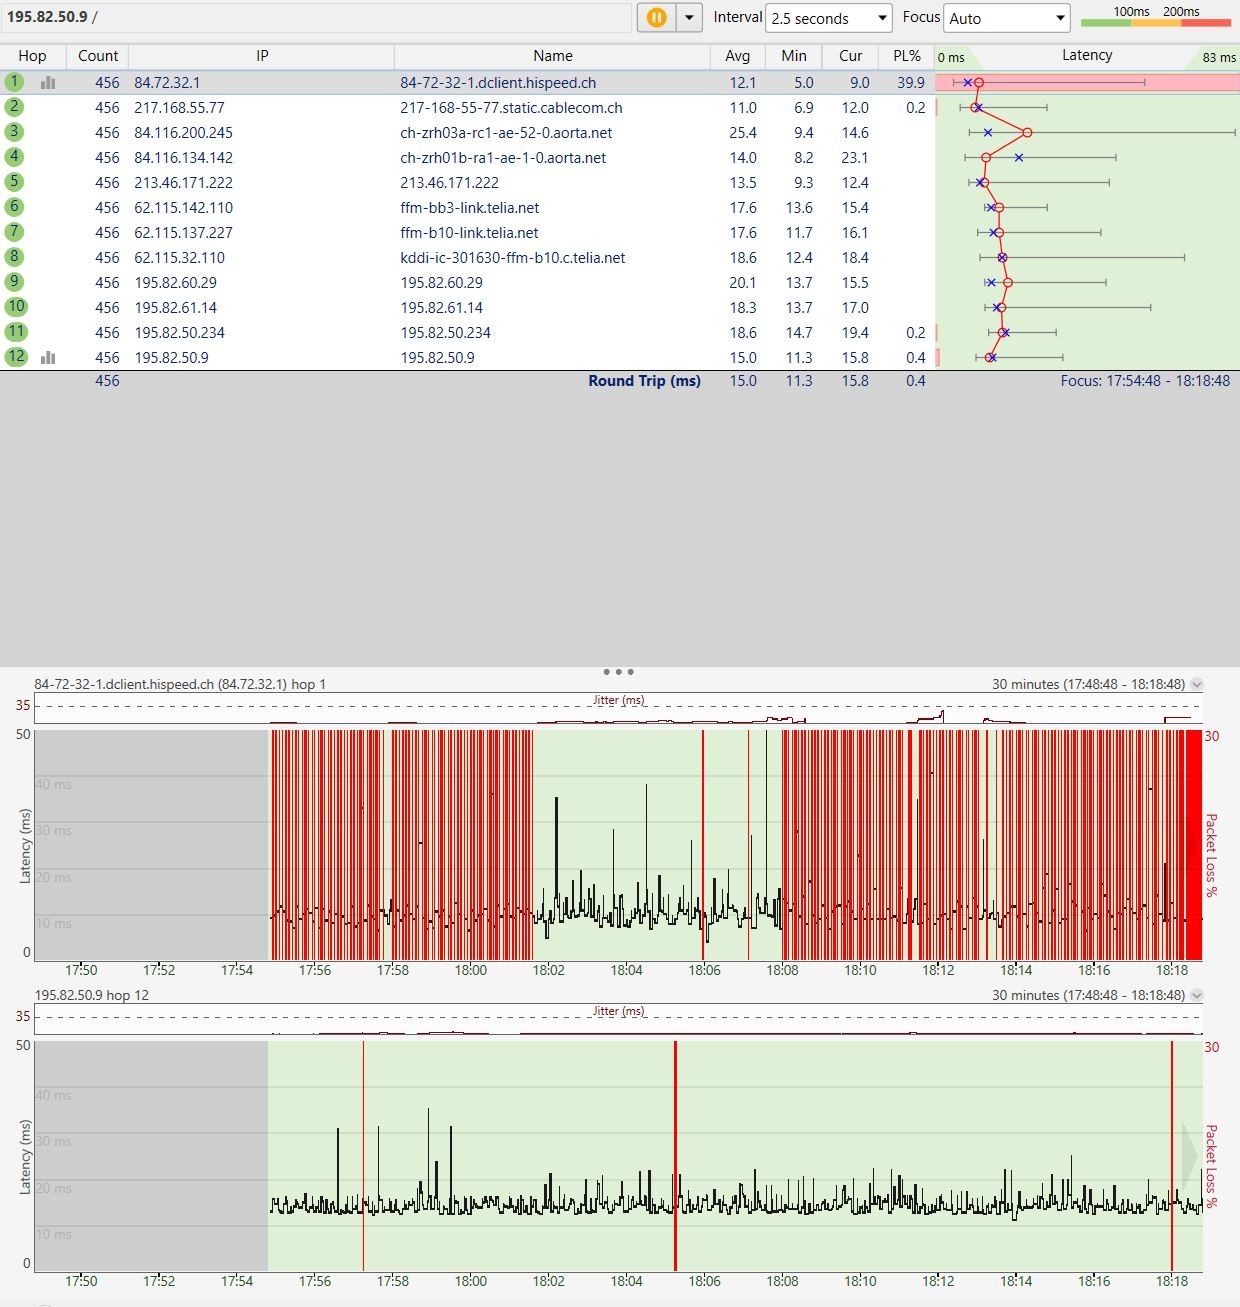Sort by the PL% column header
The width and height of the screenshot is (1240, 1307).
coord(906,56)
